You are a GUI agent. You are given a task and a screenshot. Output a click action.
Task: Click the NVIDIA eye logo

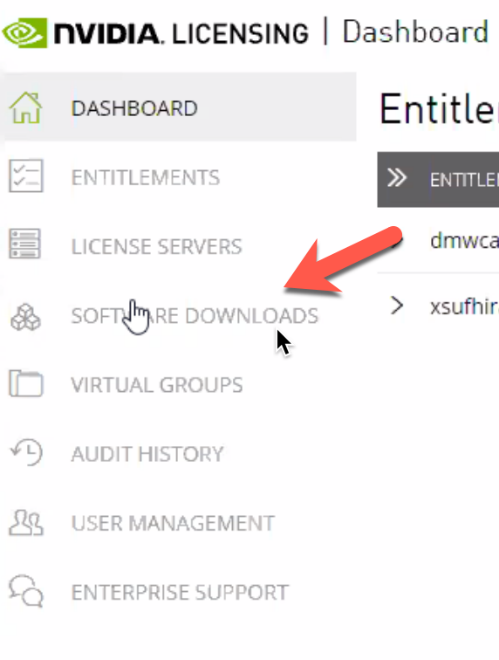tap(25, 33)
